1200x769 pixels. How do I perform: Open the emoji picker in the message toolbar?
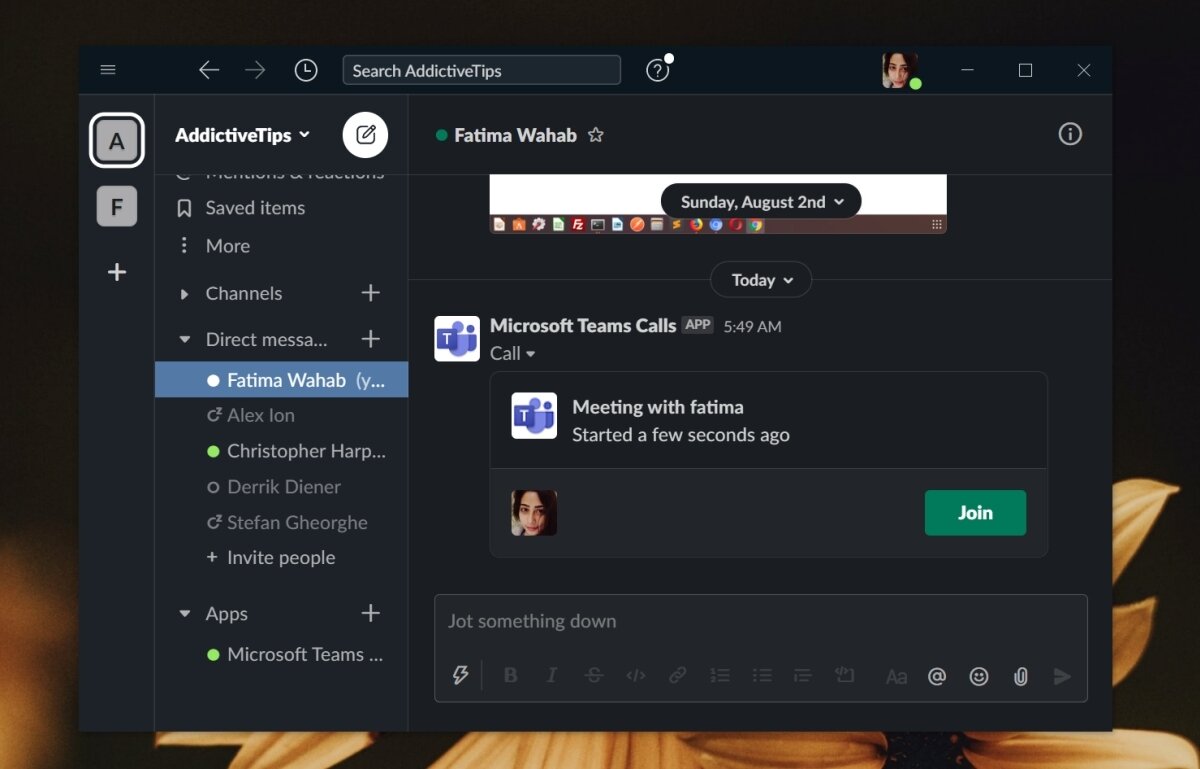[x=978, y=676]
